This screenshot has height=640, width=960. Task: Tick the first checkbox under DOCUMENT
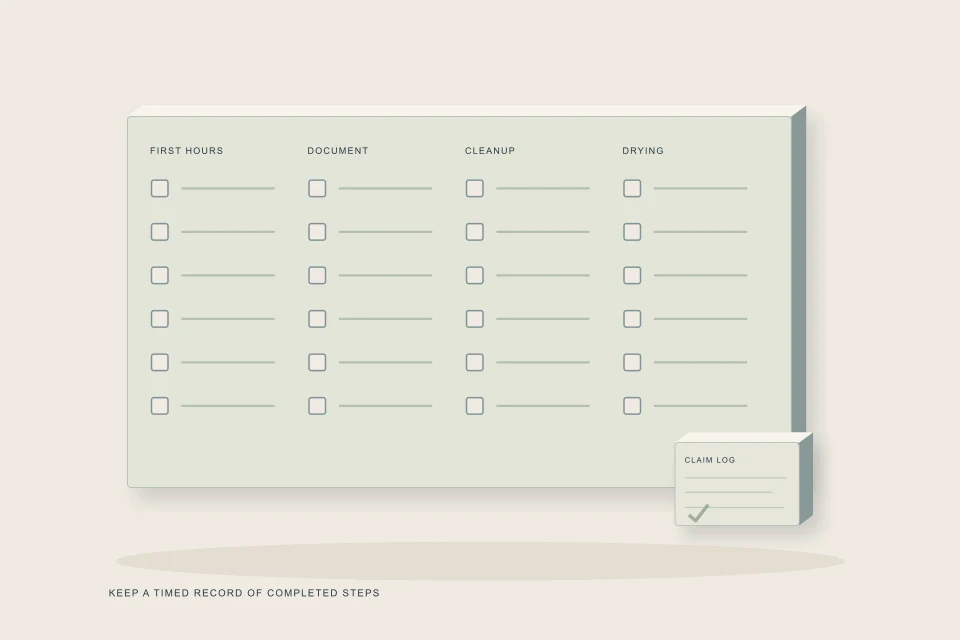pos(317,188)
